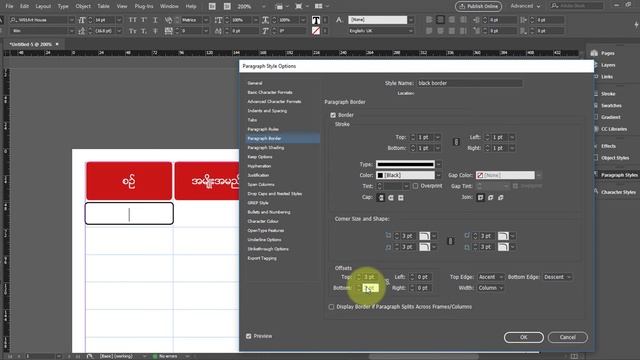Viewport: 640px width, 360px height.
Task: Click Cancel button in dialog
Action: tap(568, 338)
